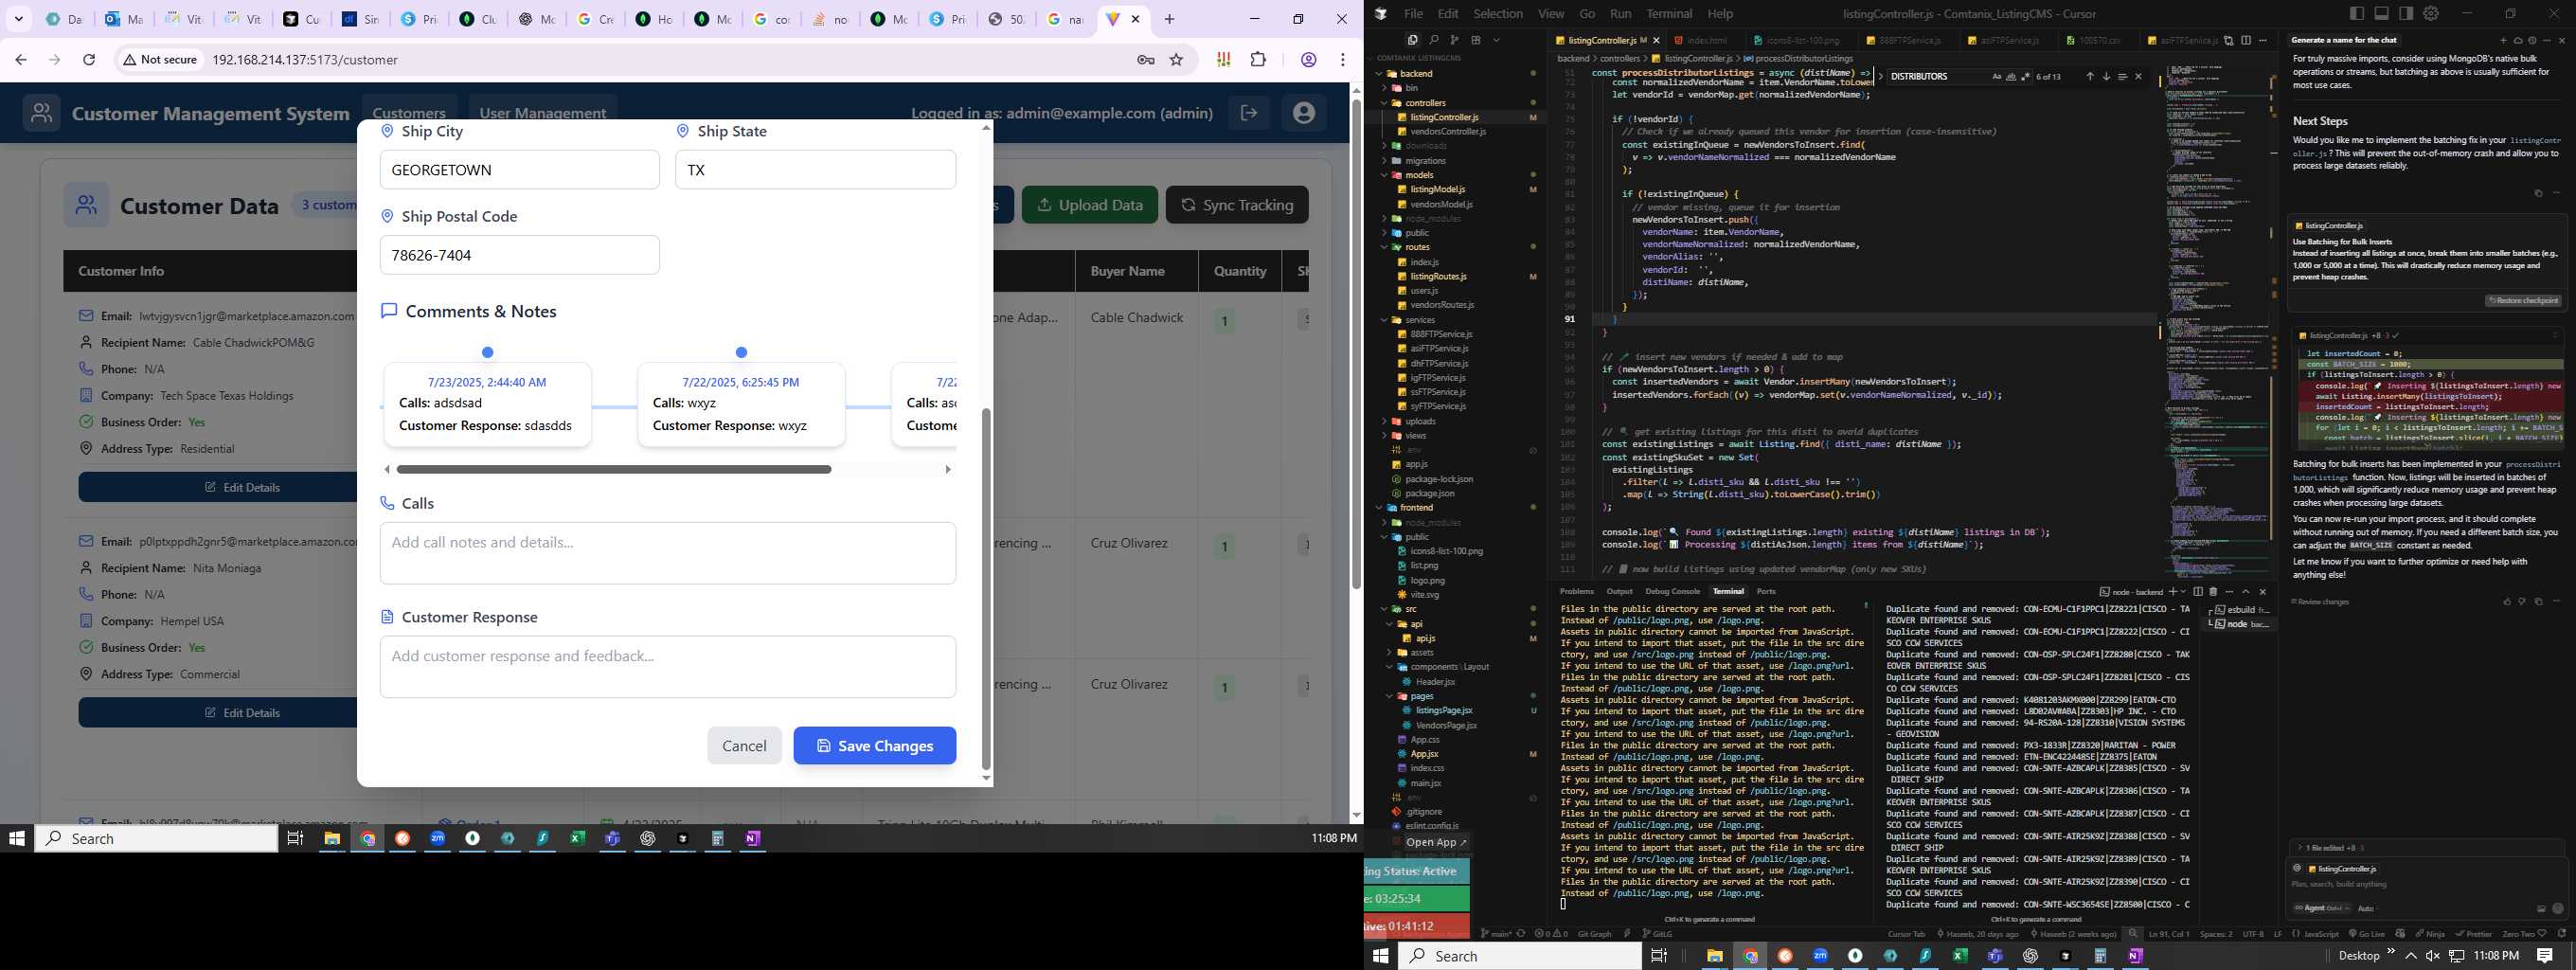Click Windows Start button on right taskbar

(1381, 956)
